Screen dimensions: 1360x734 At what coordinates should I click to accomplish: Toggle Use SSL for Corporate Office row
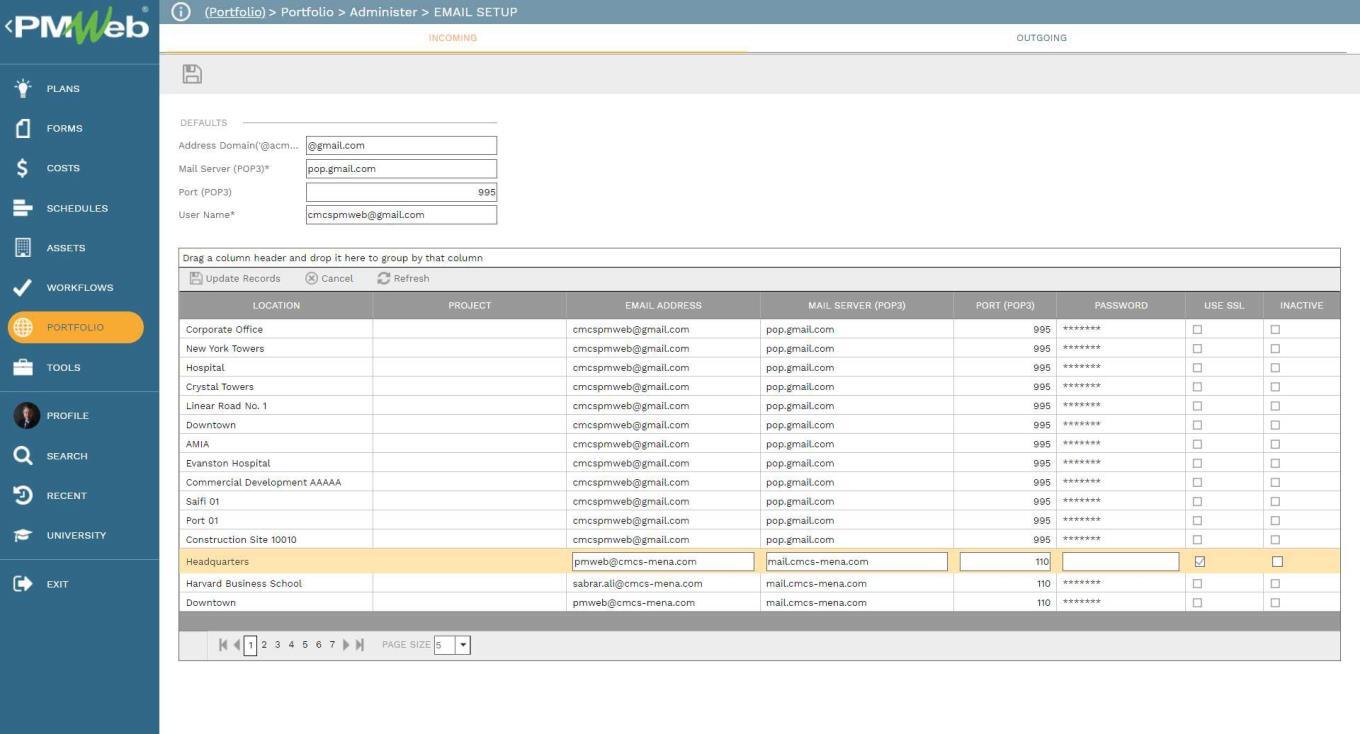1198,329
